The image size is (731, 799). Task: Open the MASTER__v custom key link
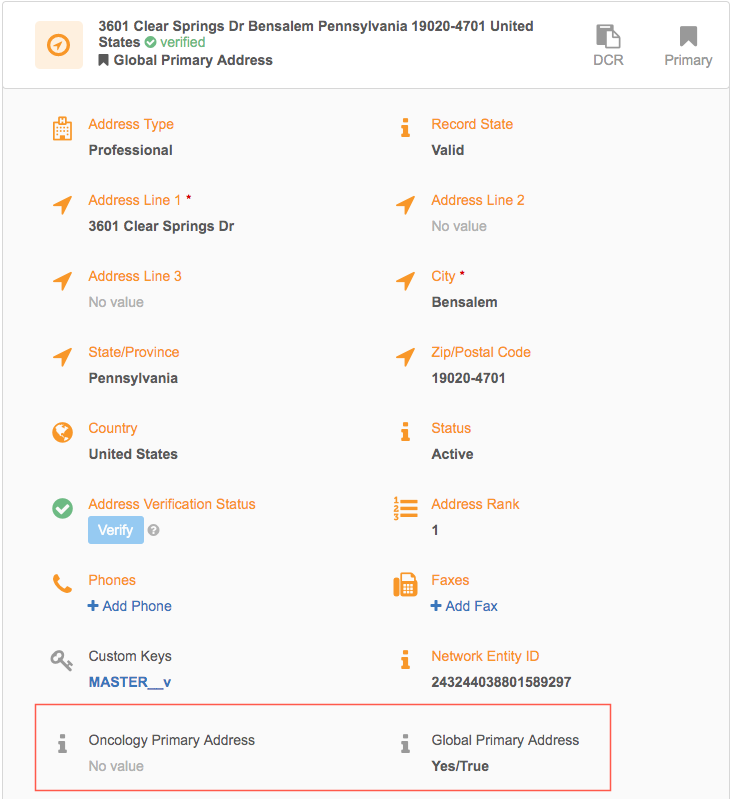coord(130,682)
